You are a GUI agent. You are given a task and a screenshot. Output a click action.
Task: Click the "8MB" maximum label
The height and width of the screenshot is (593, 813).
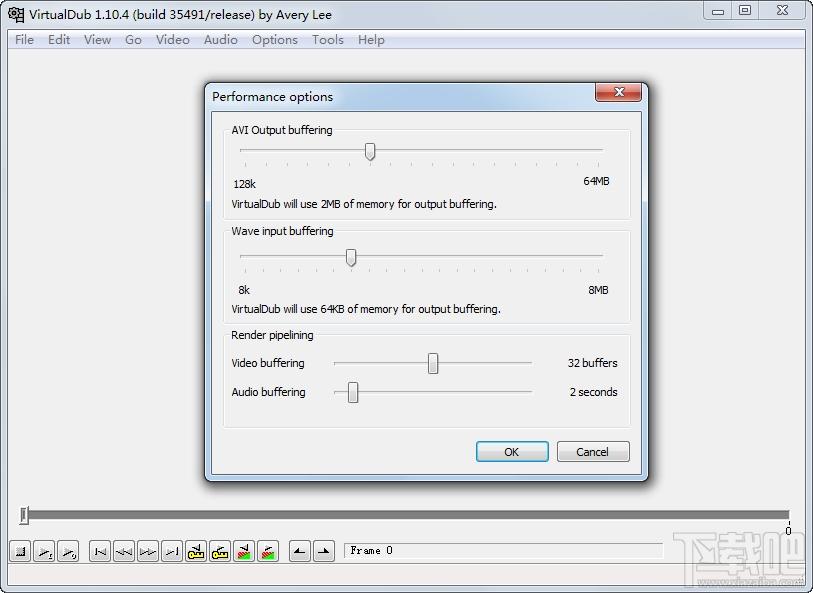pos(598,290)
